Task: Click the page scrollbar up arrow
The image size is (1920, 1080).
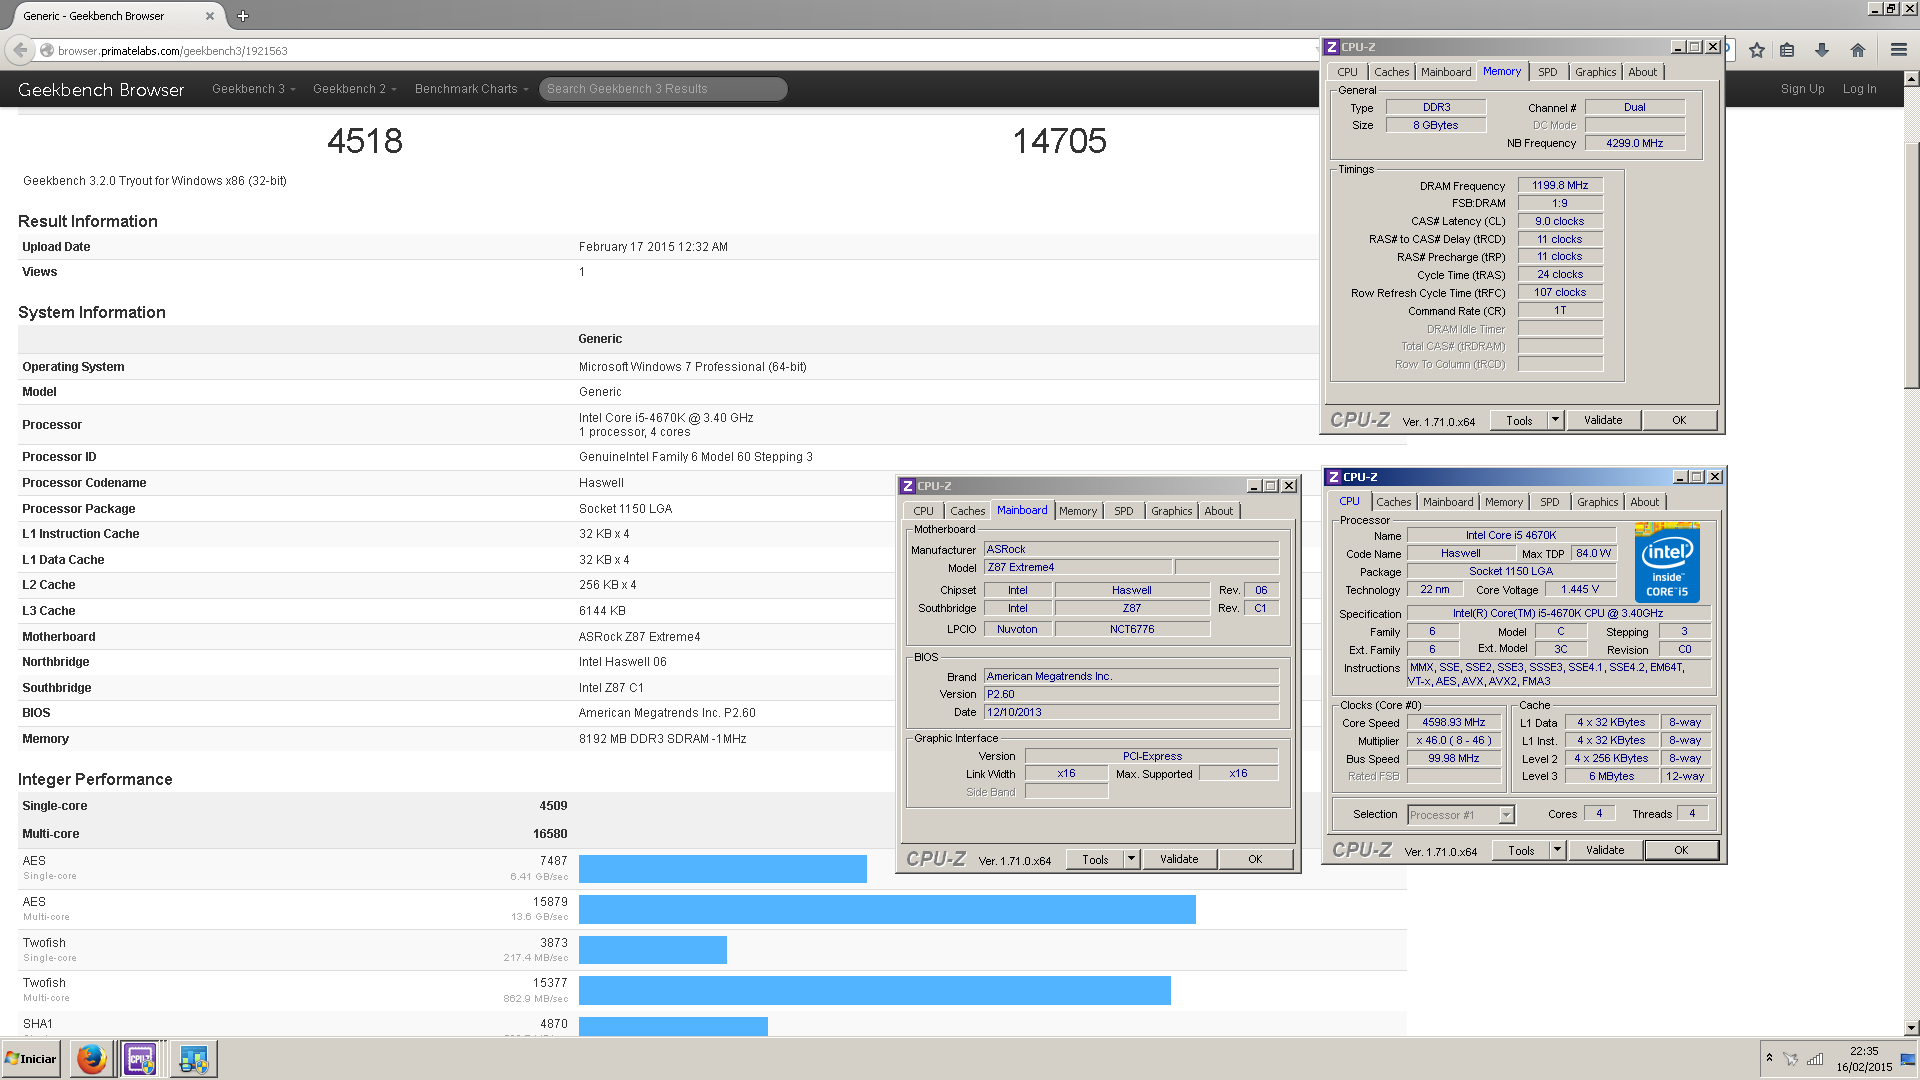Action: [x=1911, y=78]
